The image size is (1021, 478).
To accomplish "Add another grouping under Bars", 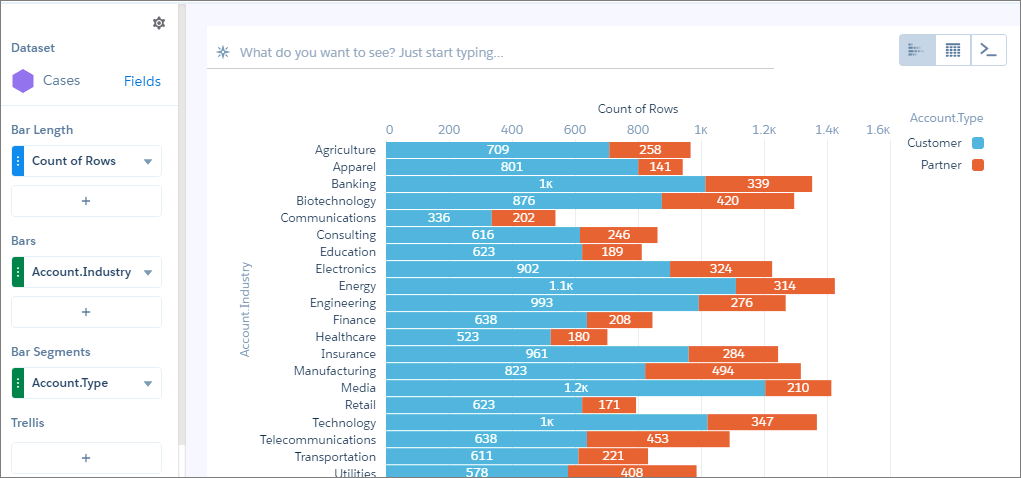I will [x=86, y=312].
